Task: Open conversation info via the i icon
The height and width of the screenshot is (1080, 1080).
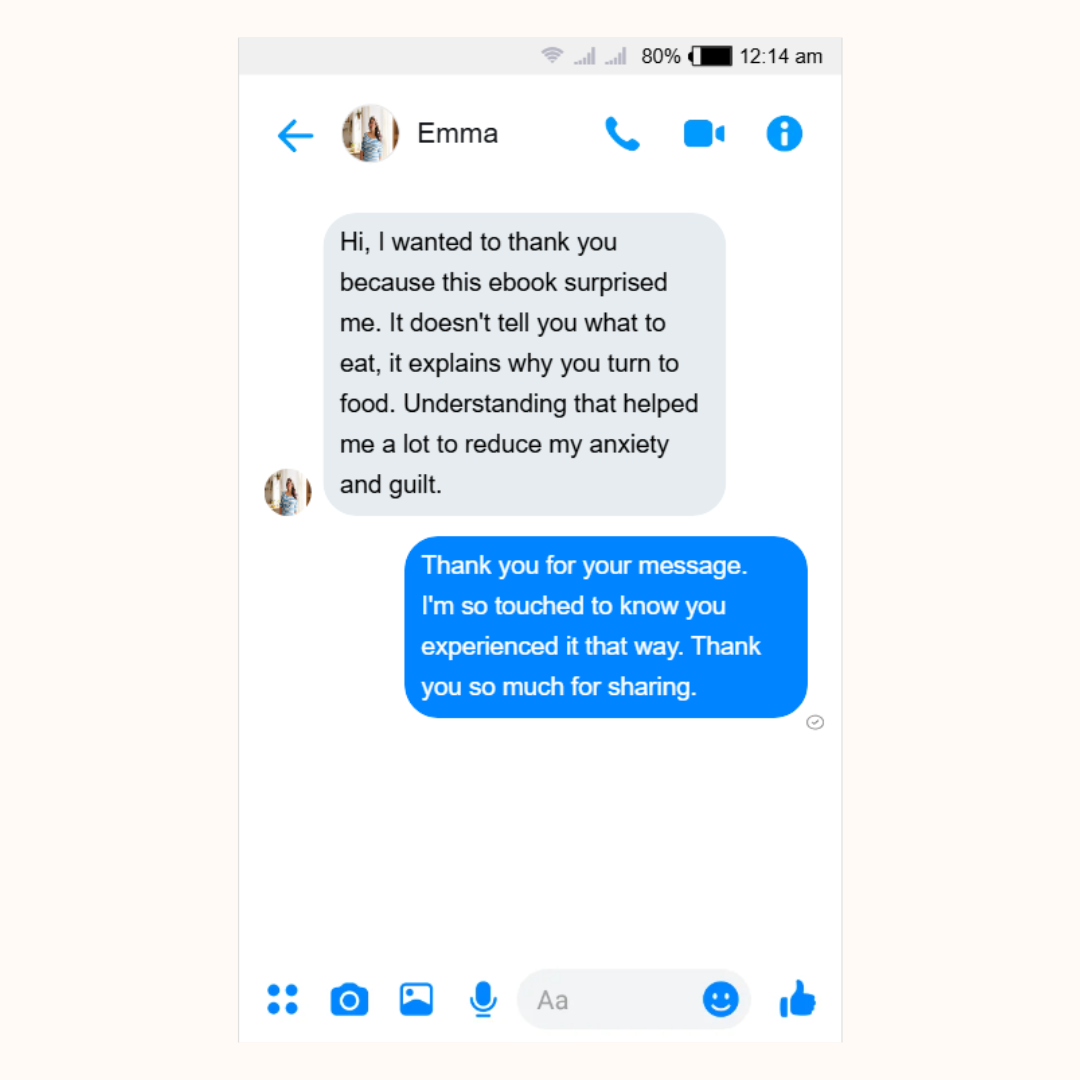Action: pyautogui.click(x=784, y=134)
